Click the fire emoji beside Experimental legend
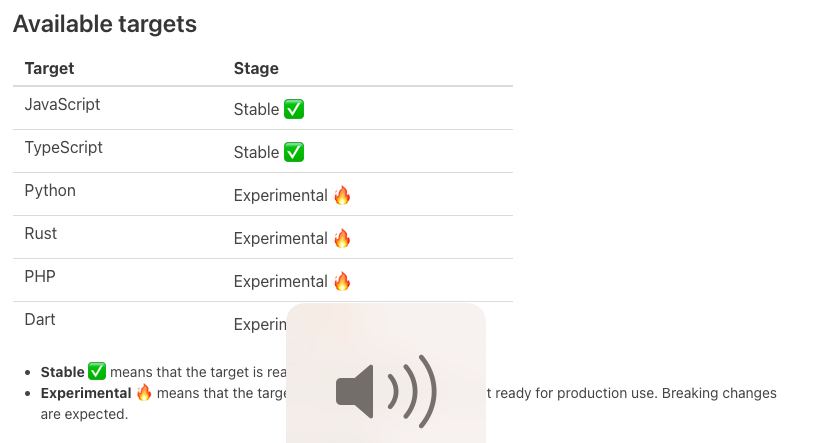 144,393
